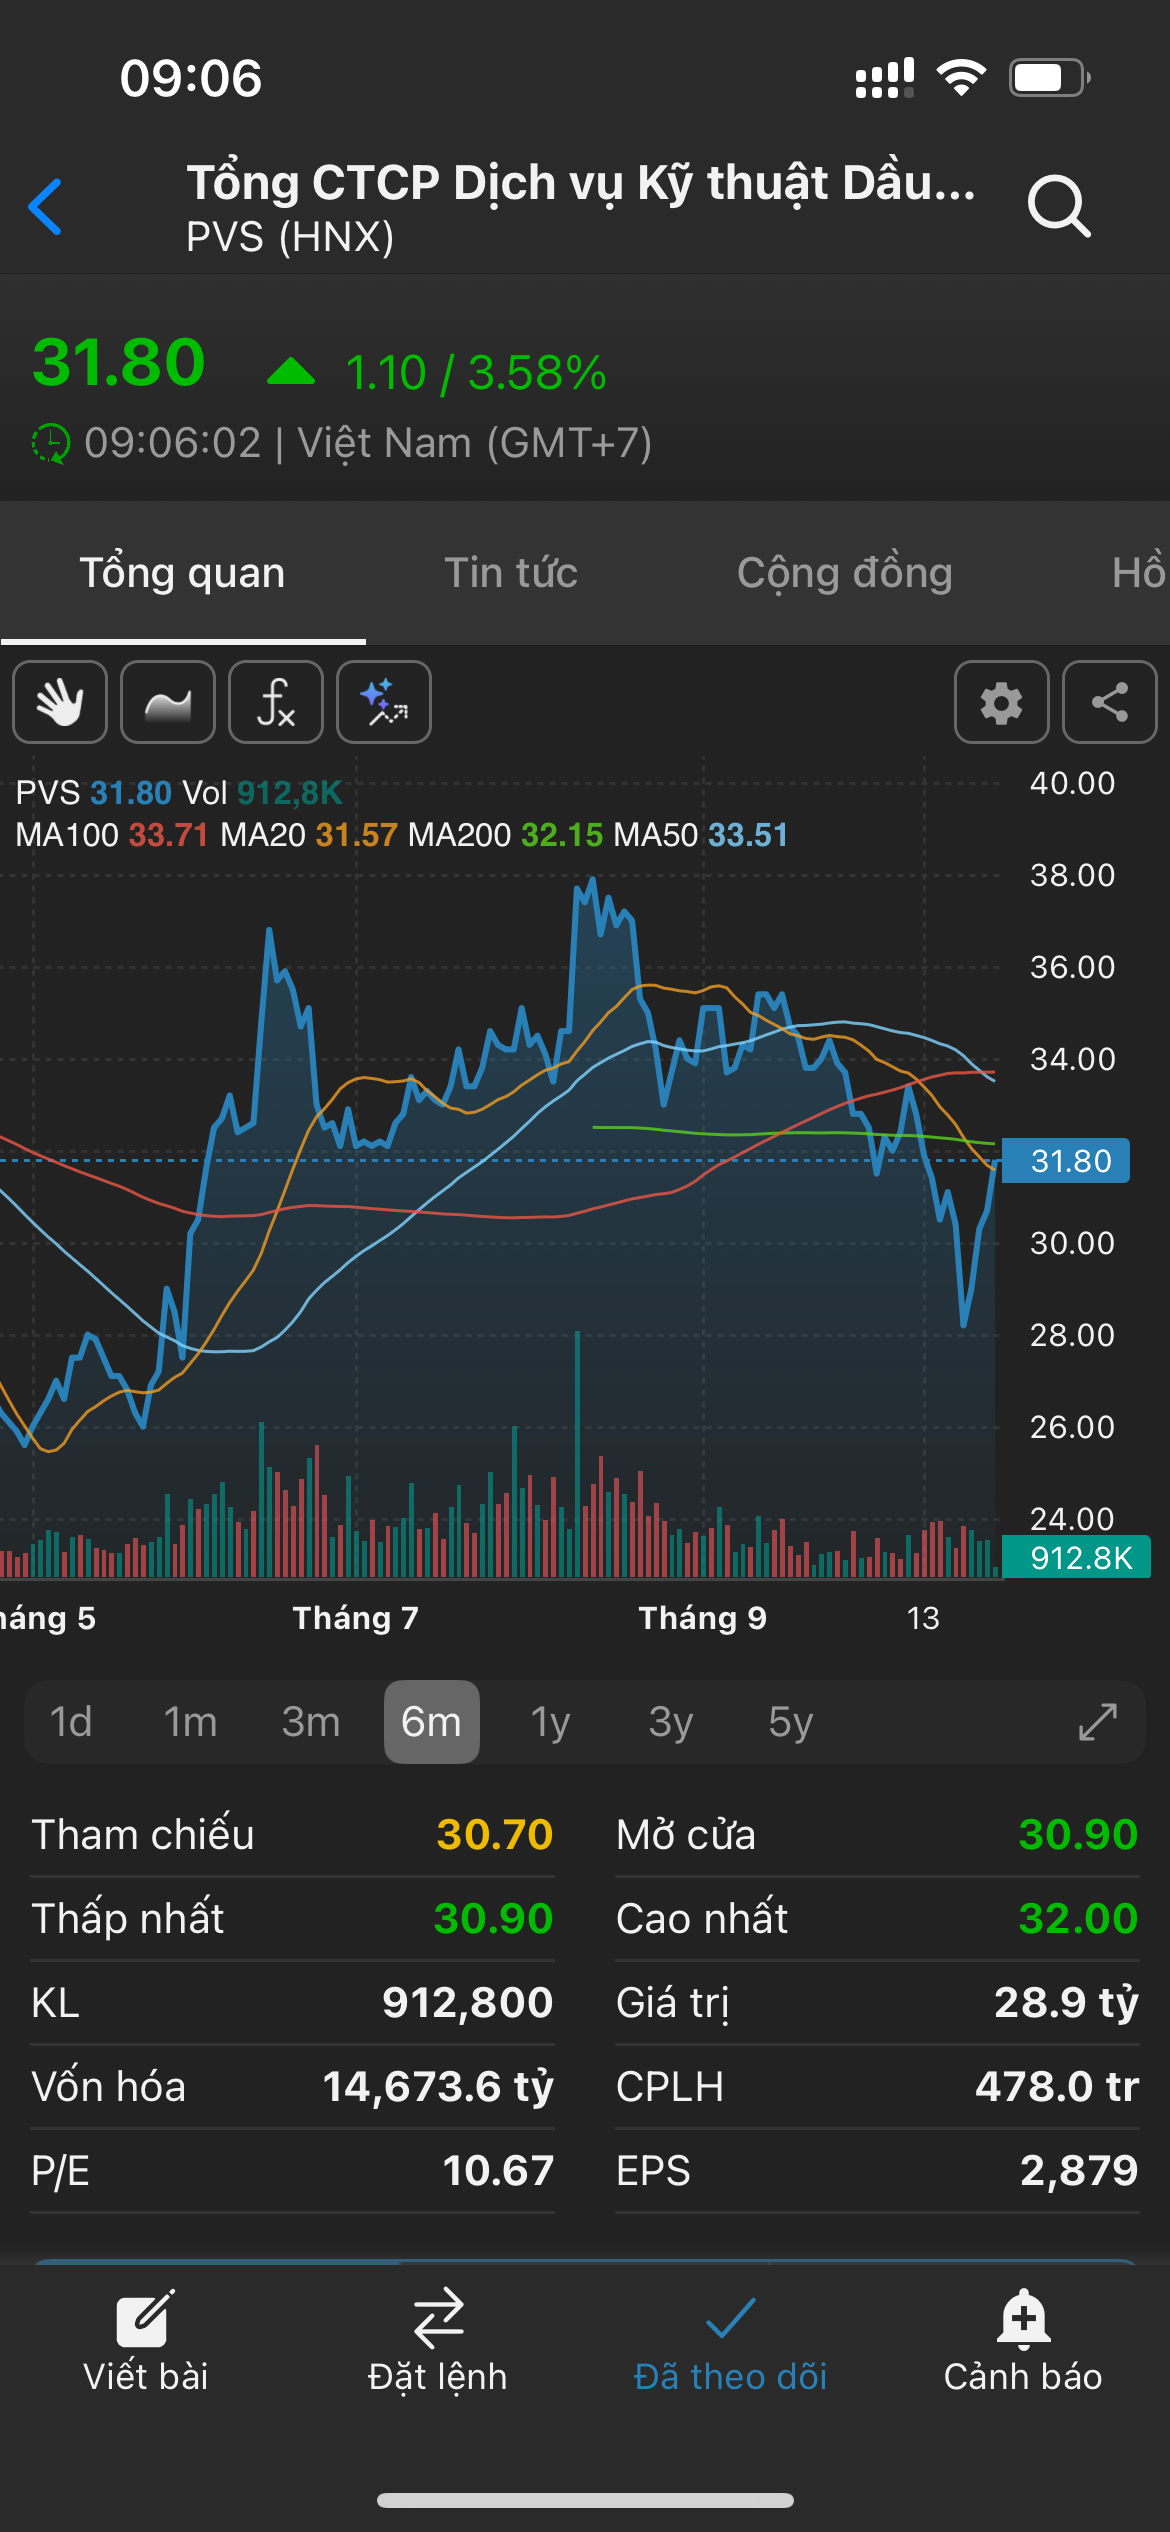Viewport: 1170px width, 2532px height.
Task: Choose the 3m chart period
Action: [311, 1722]
